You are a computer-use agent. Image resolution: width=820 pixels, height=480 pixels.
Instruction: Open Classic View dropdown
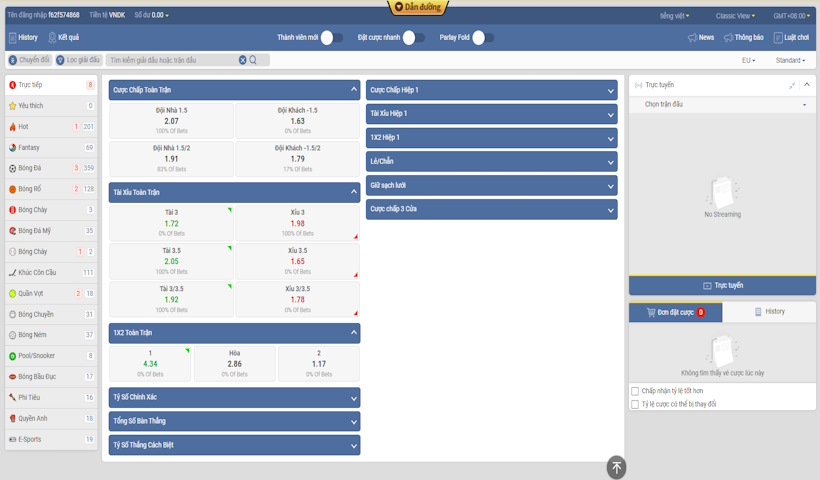coord(735,16)
